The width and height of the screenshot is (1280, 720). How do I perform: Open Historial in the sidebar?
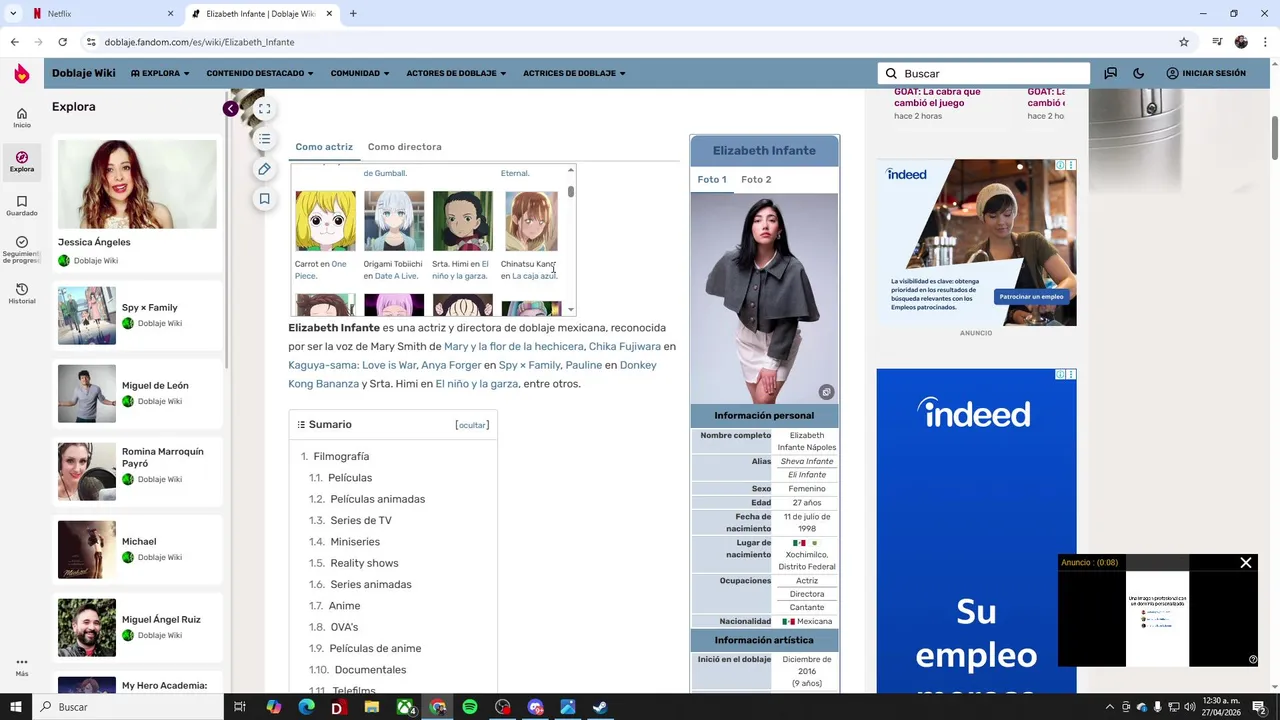(x=21, y=293)
